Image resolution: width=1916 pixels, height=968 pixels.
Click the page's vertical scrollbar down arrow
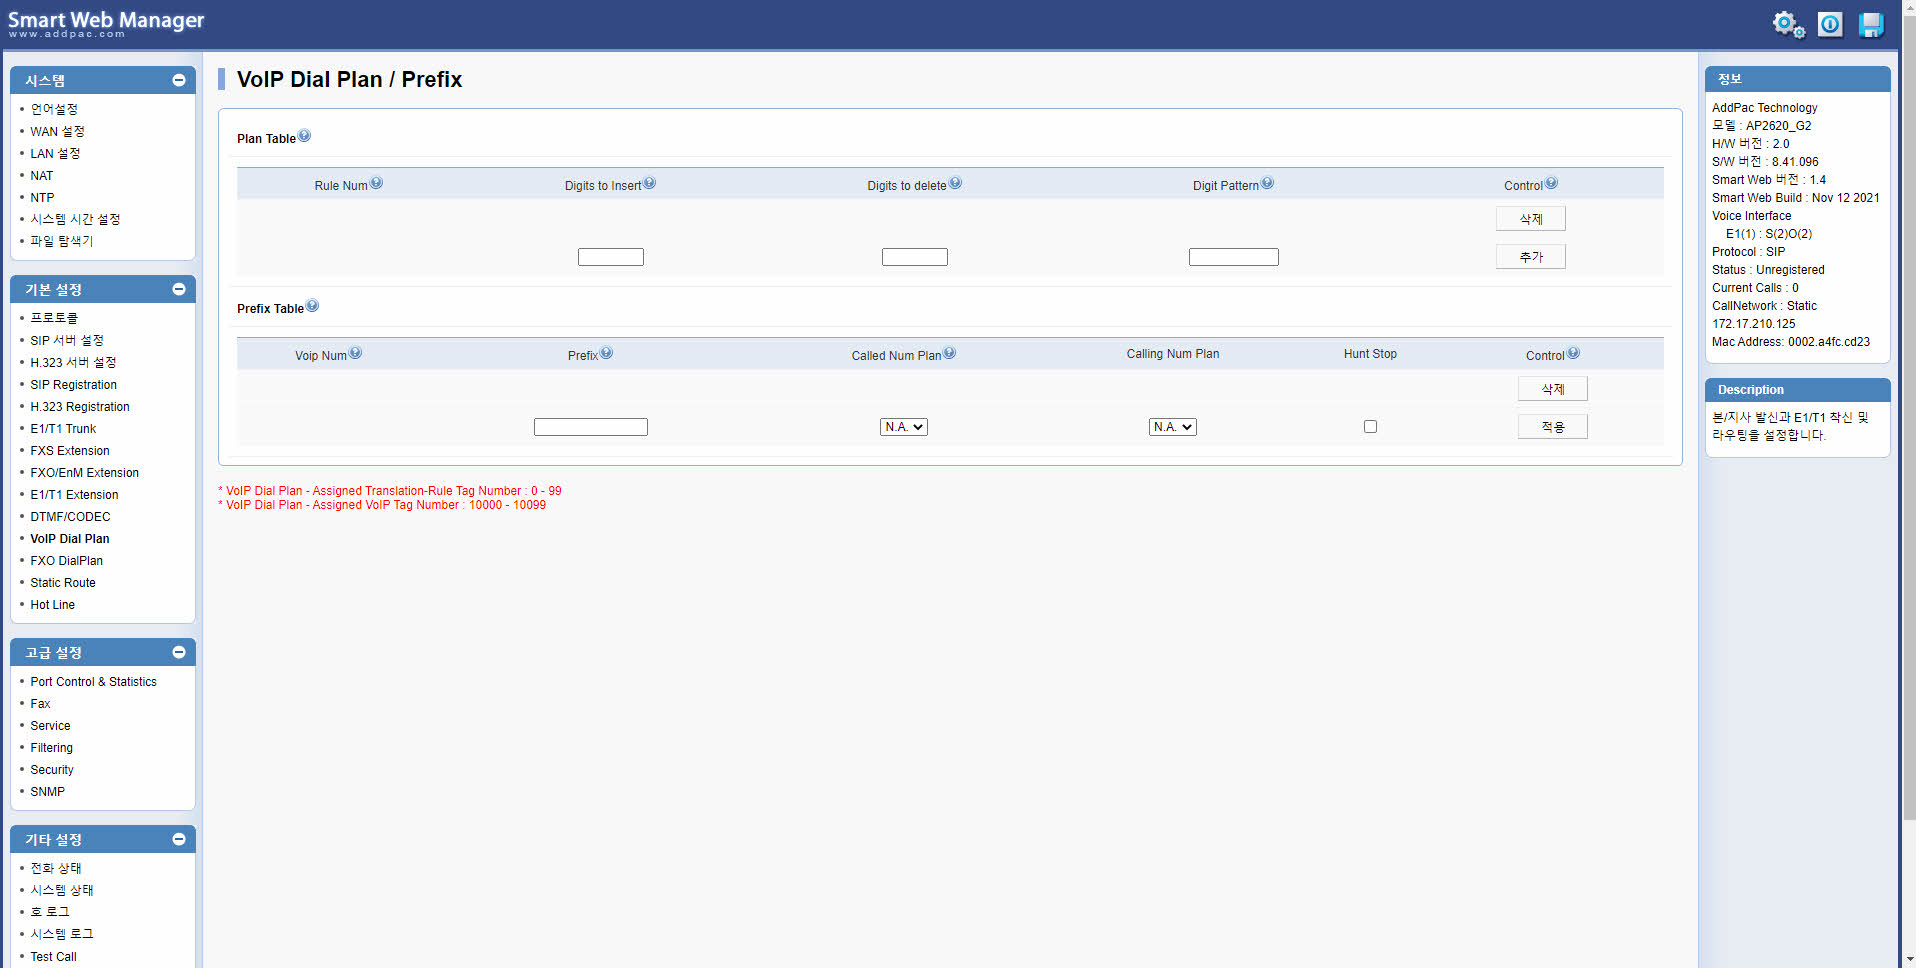pos(1908,959)
